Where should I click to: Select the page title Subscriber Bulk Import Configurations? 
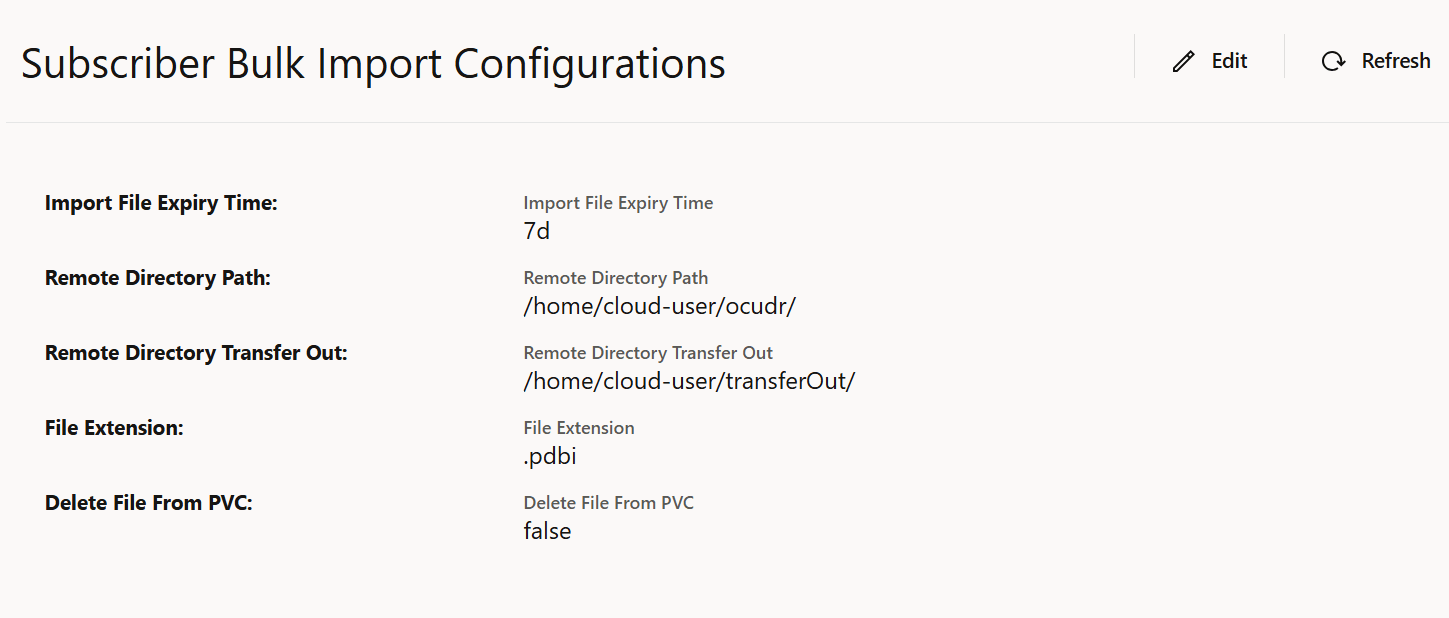pyautogui.click(x=372, y=63)
